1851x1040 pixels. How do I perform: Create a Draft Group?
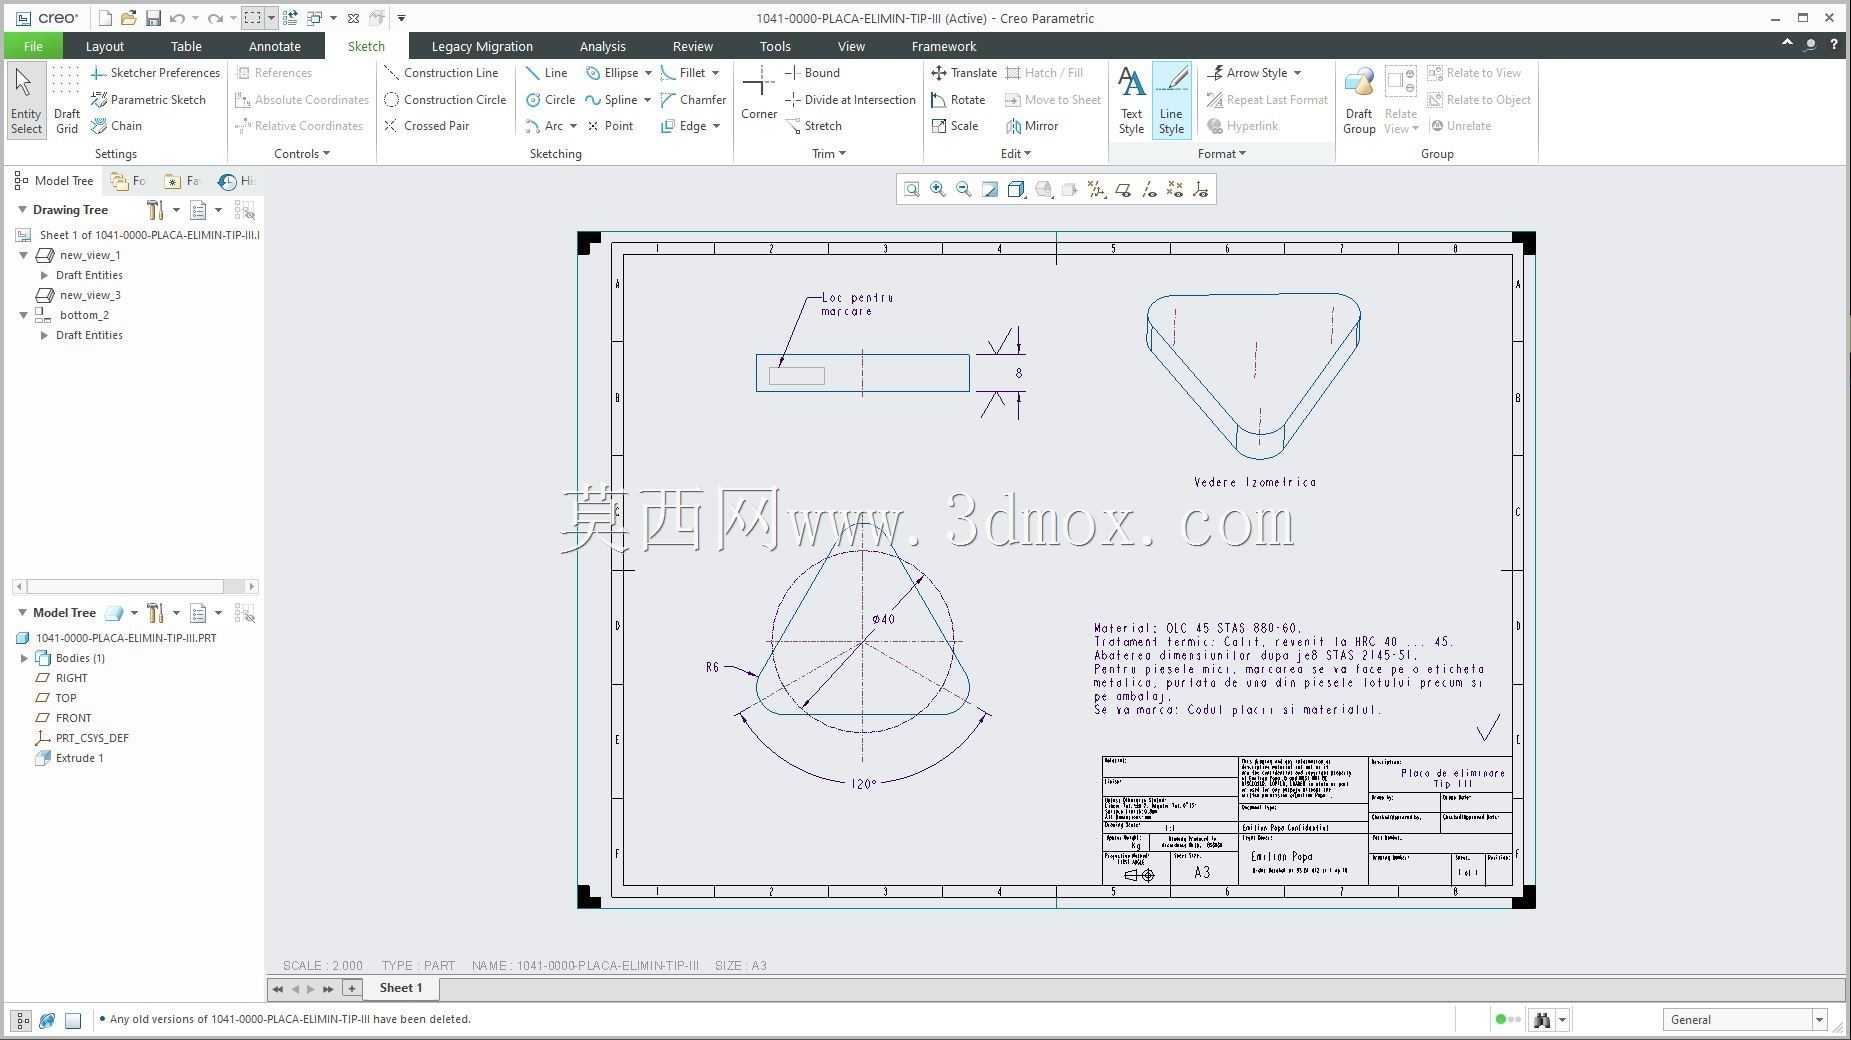pos(1359,100)
